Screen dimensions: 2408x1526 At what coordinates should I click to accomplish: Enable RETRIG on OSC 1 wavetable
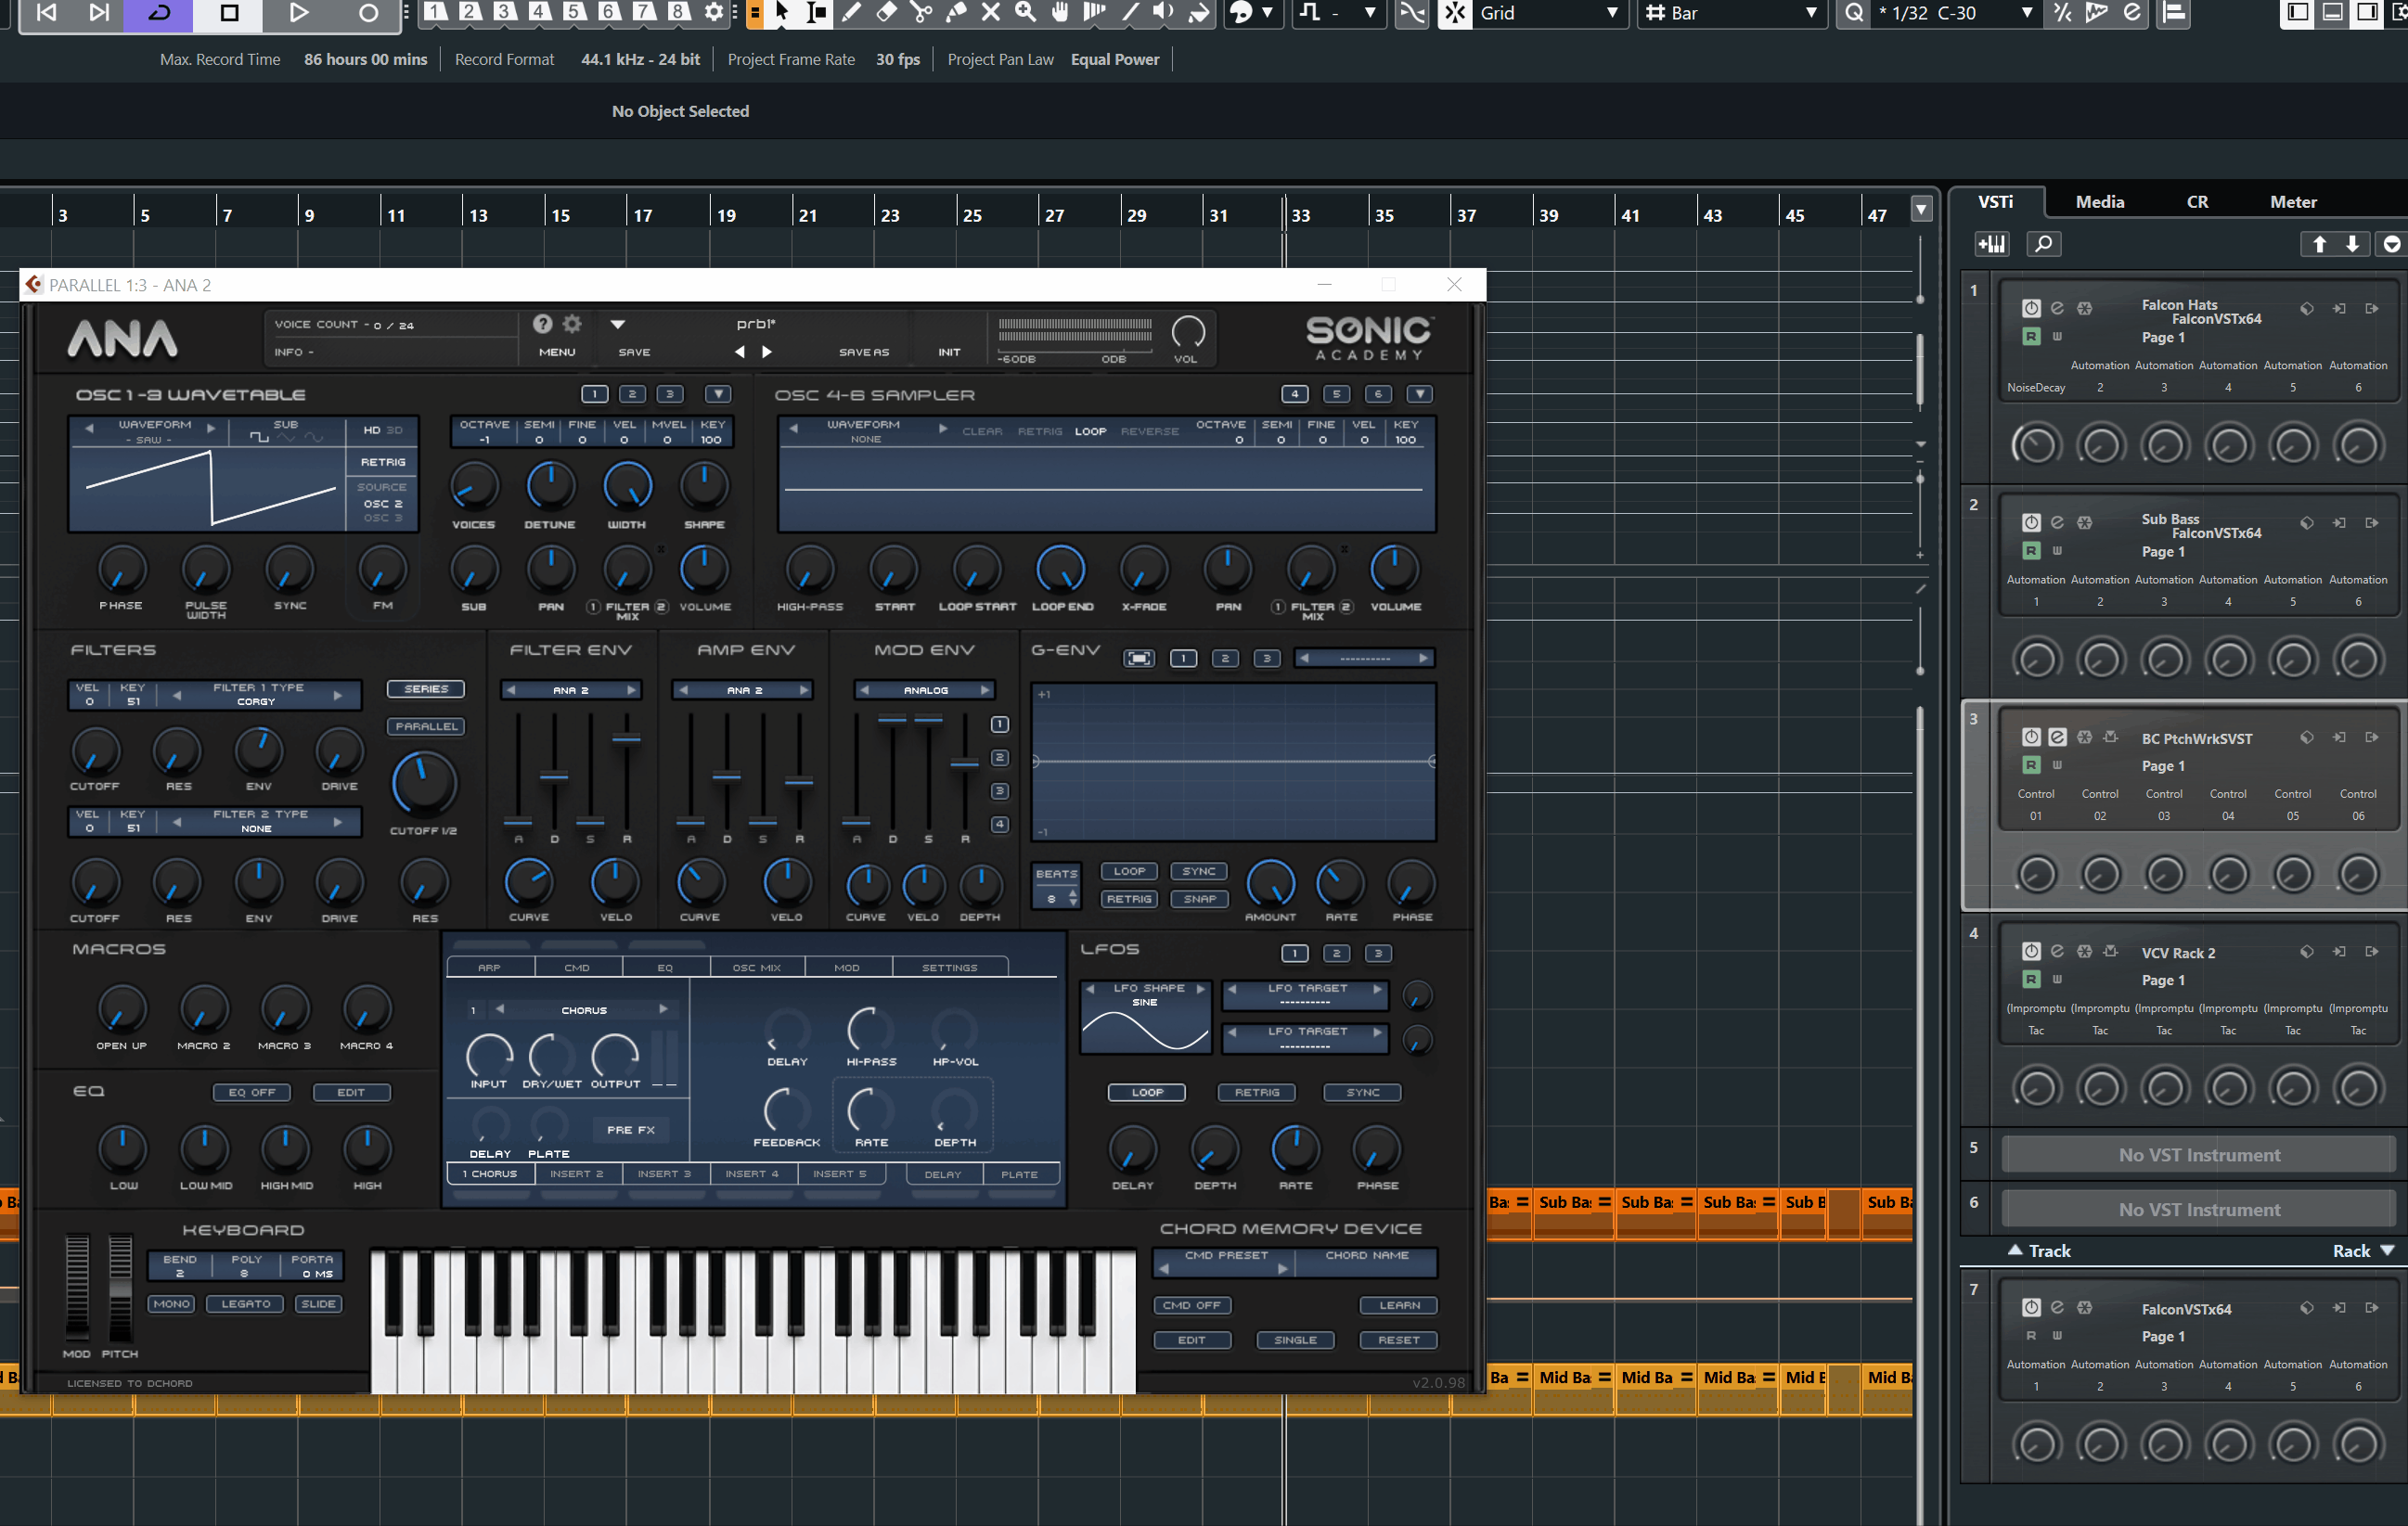(x=383, y=462)
